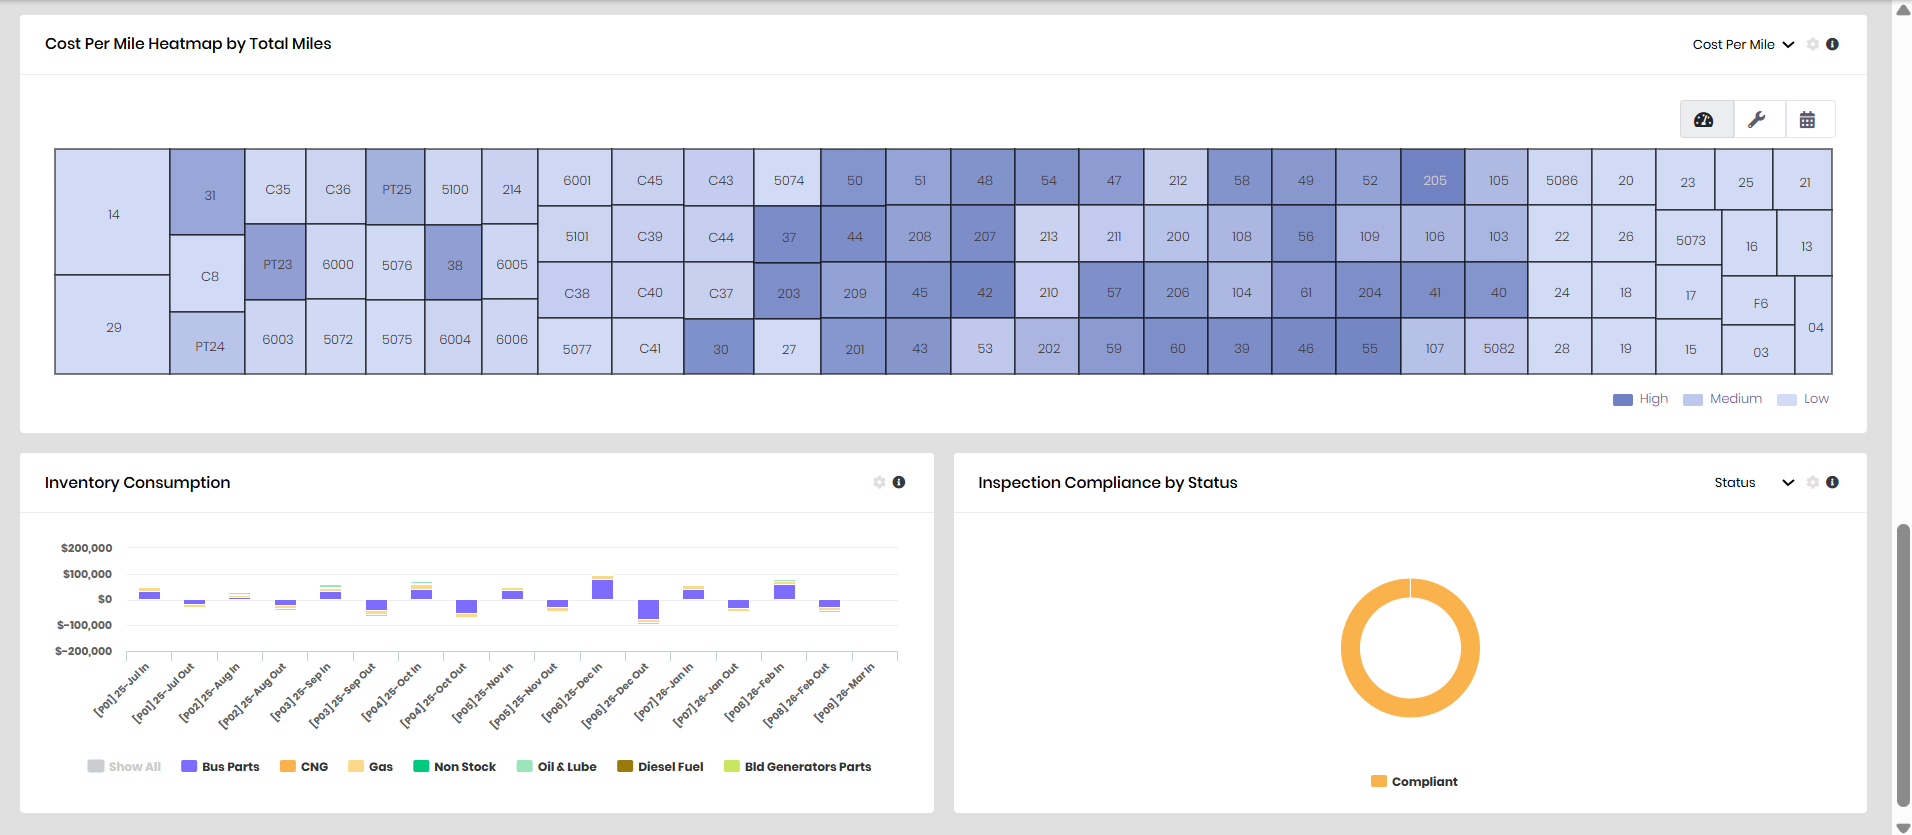Image resolution: width=1912 pixels, height=835 pixels.
Task: Toggle Bus Parts legend series
Action: 220,767
